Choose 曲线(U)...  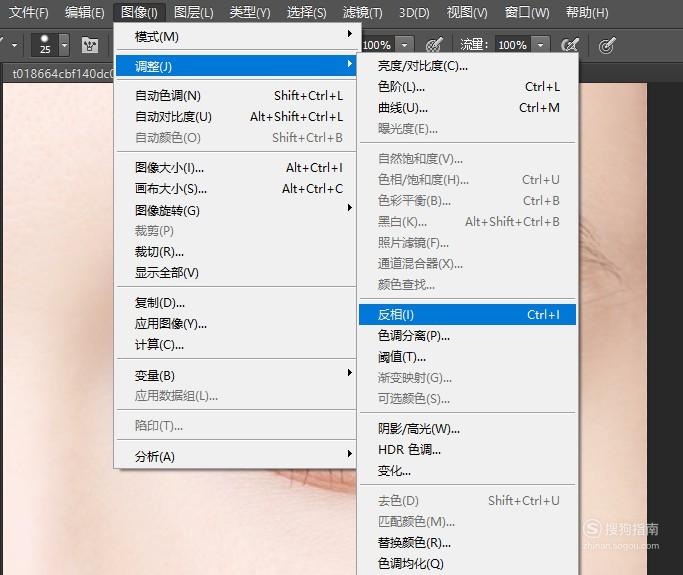click(x=467, y=108)
